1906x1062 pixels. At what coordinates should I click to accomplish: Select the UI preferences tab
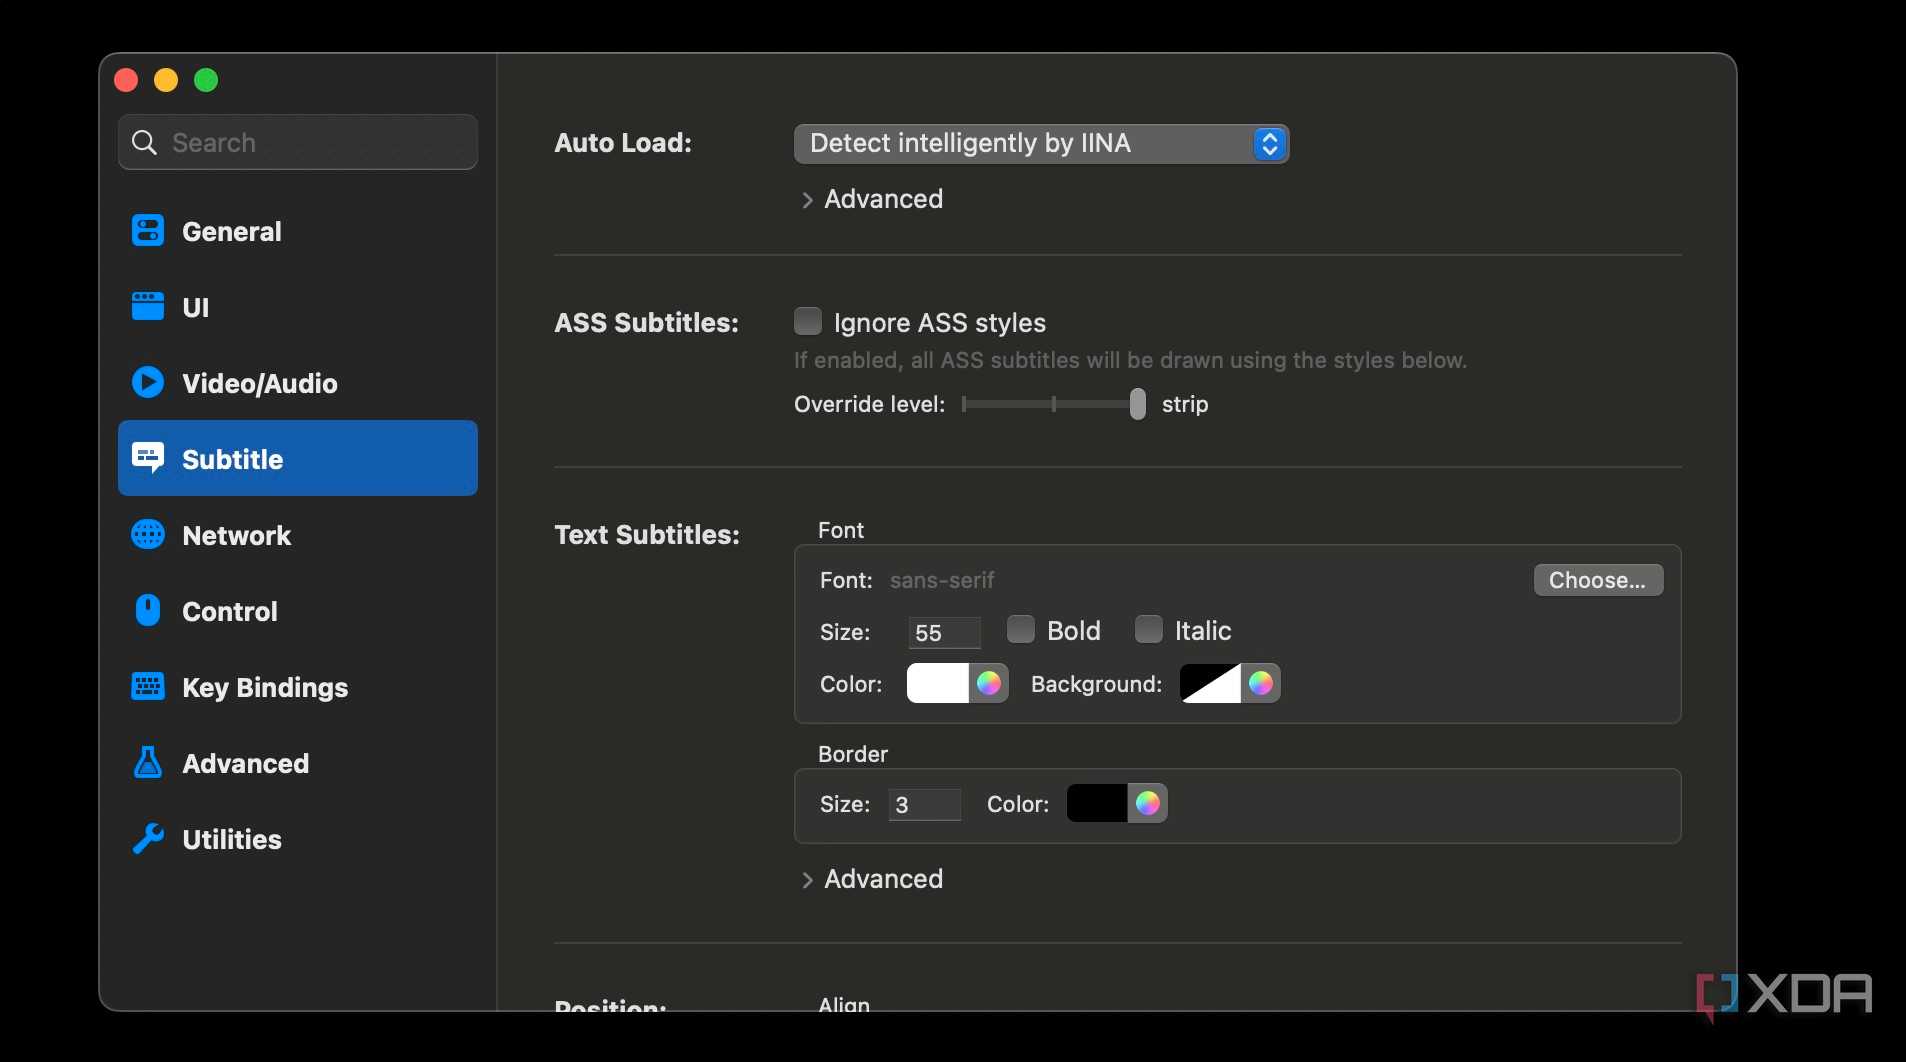[298, 307]
